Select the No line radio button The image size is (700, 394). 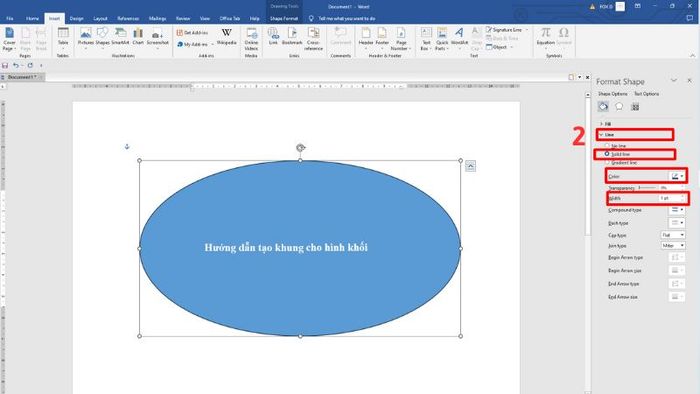click(607, 145)
